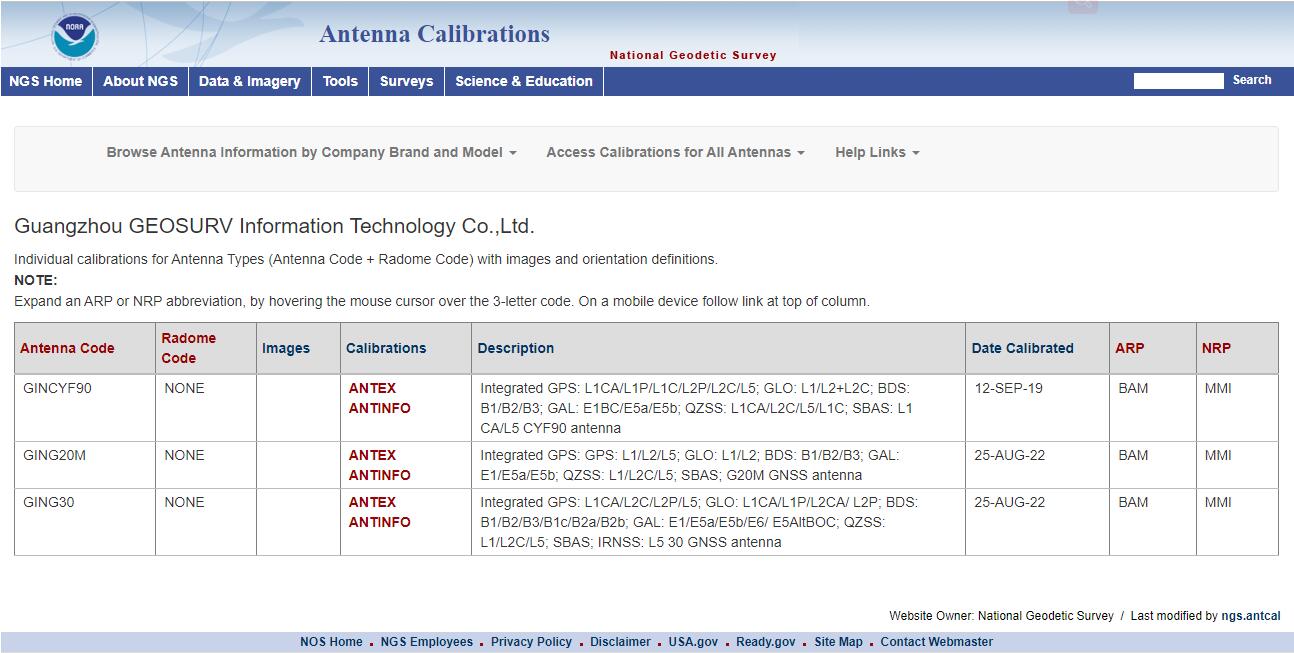Click the Calibrations column header
Image resolution: width=1294 pixels, height=653 pixels.
[x=386, y=348]
